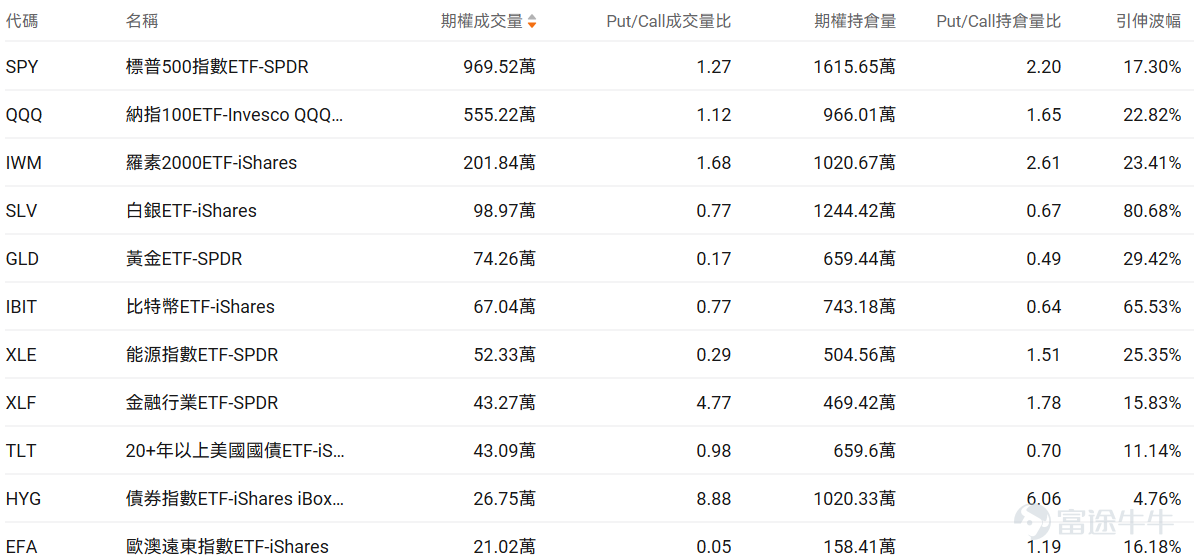Sort by Put/Call成交量比 column header
The width and height of the screenshot is (1194, 558).
click(x=669, y=21)
